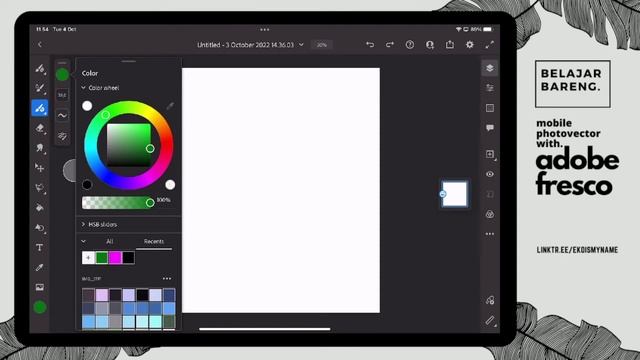640x360 pixels.
Task: Select the Smudge tool
Action: click(x=40, y=148)
